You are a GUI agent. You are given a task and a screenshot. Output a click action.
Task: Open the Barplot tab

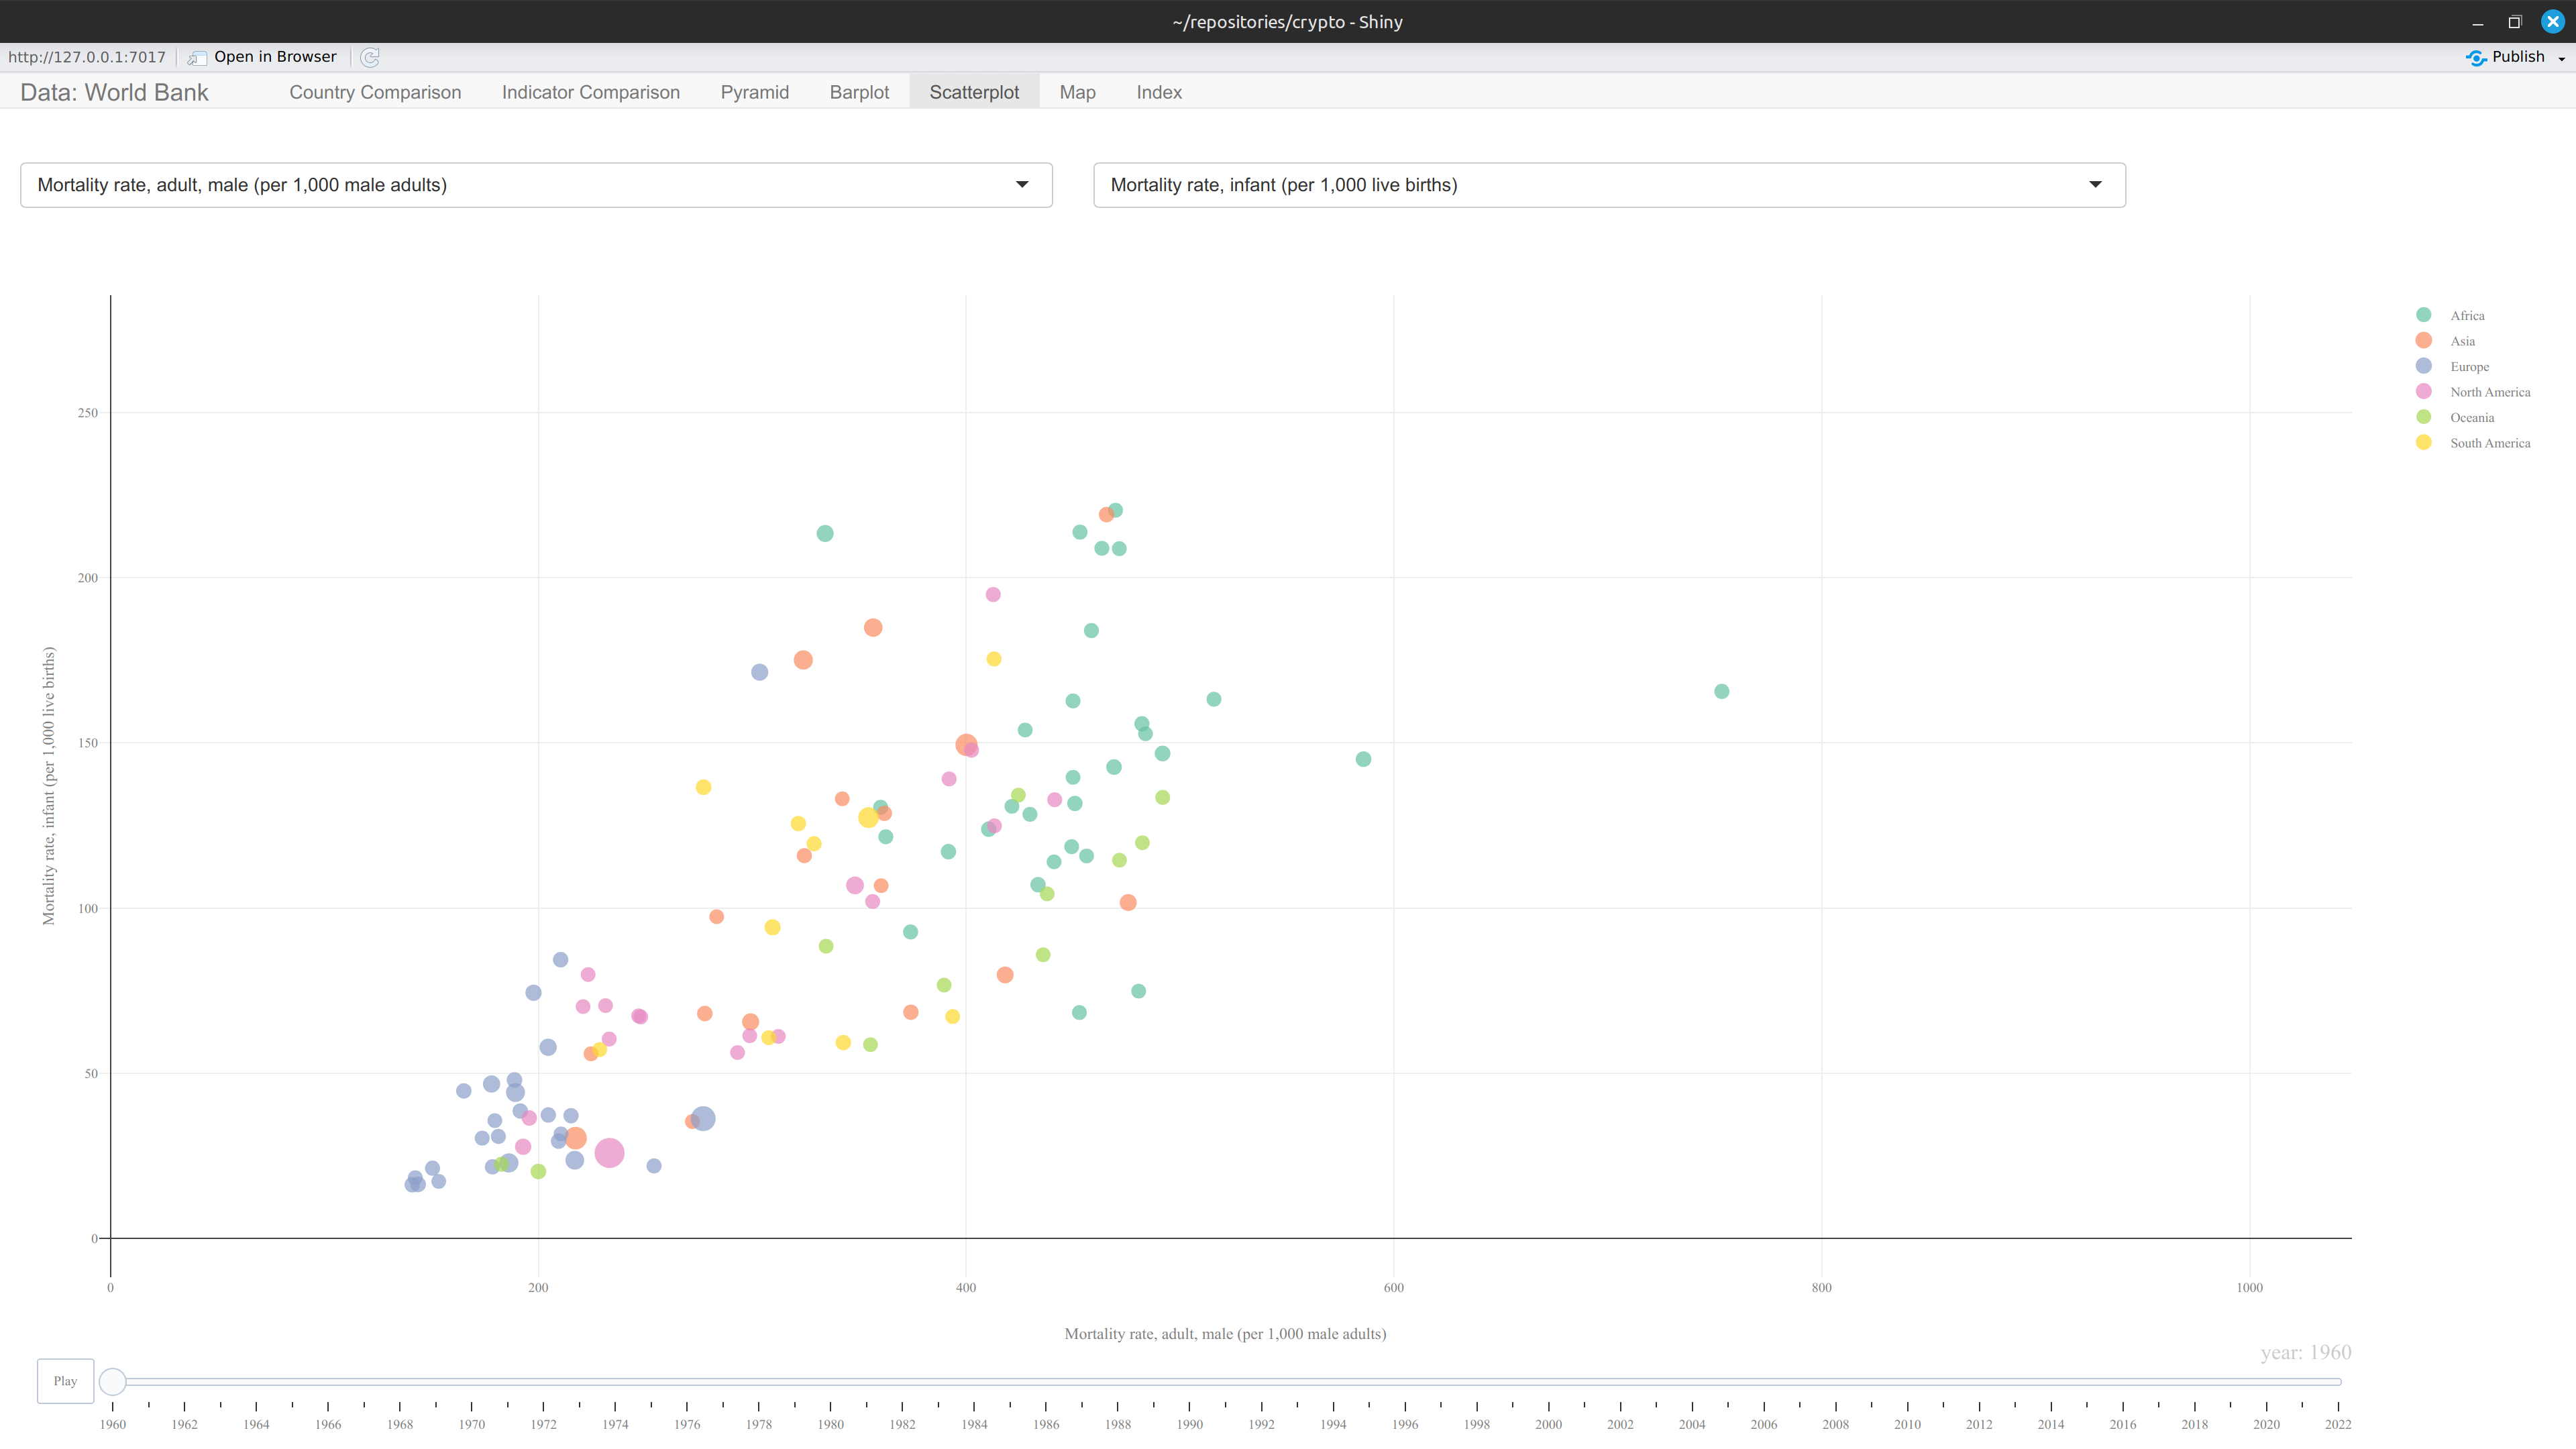(x=859, y=92)
